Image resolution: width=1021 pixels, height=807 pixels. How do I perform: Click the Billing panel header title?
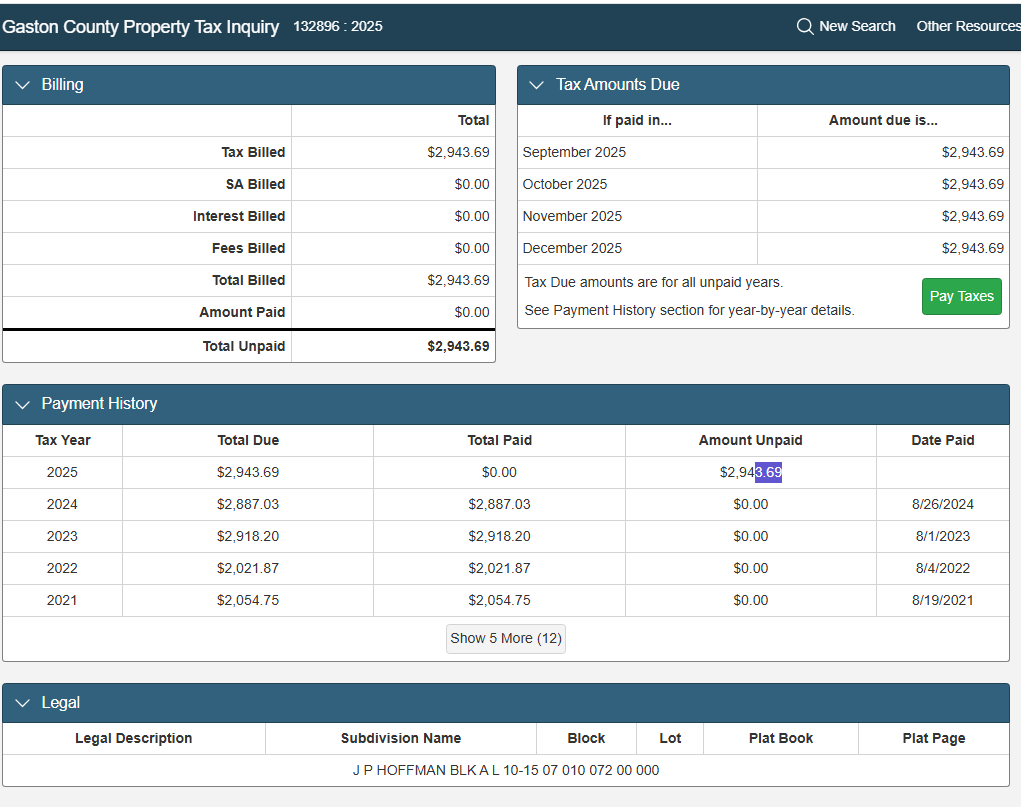[x=62, y=85]
